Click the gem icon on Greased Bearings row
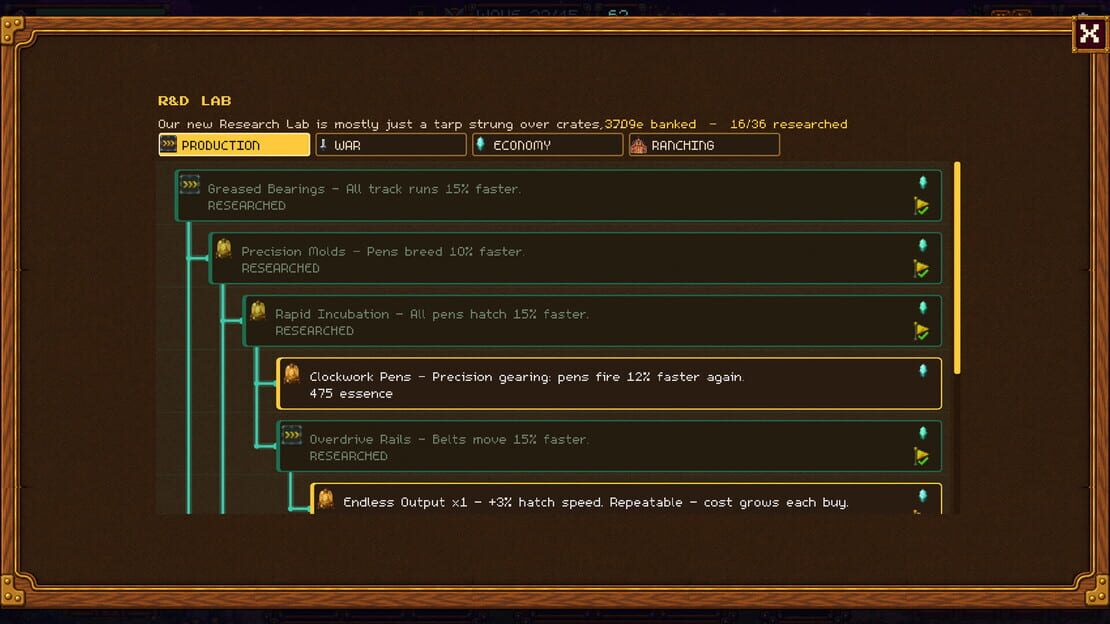This screenshot has width=1110, height=624. (x=922, y=182)
